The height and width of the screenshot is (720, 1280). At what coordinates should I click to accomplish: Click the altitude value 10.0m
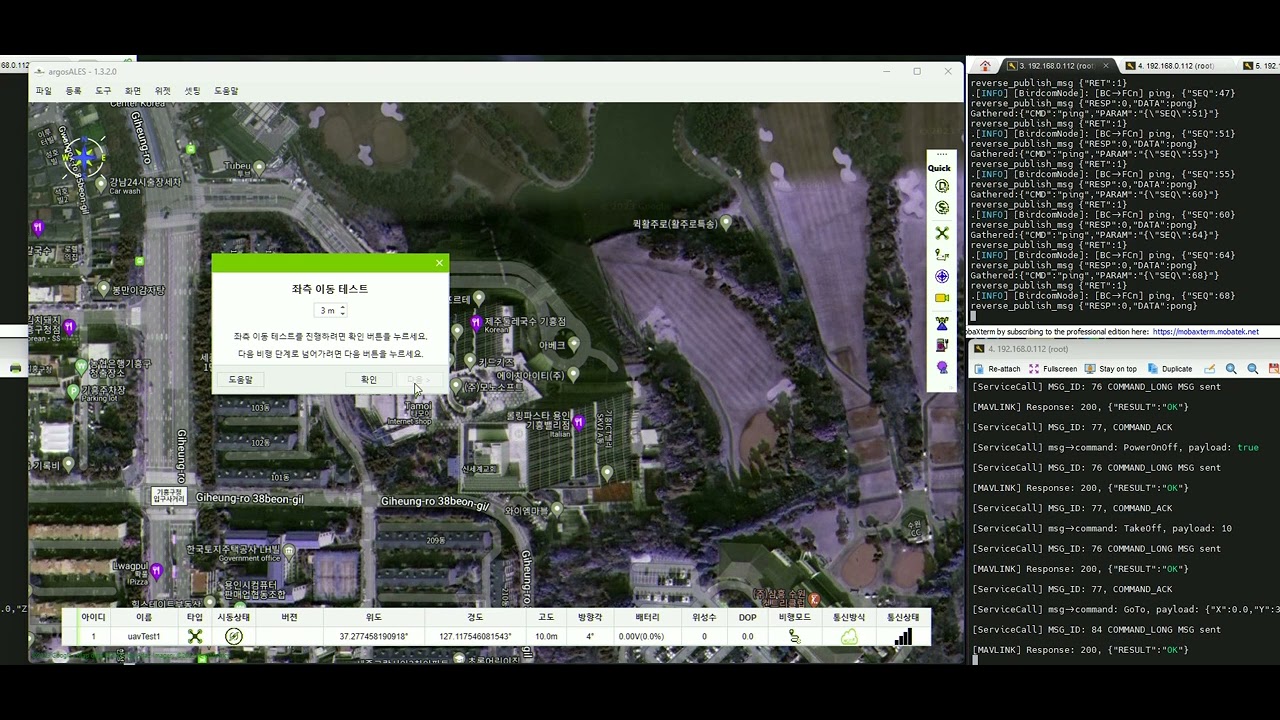(x=546, y=637)
